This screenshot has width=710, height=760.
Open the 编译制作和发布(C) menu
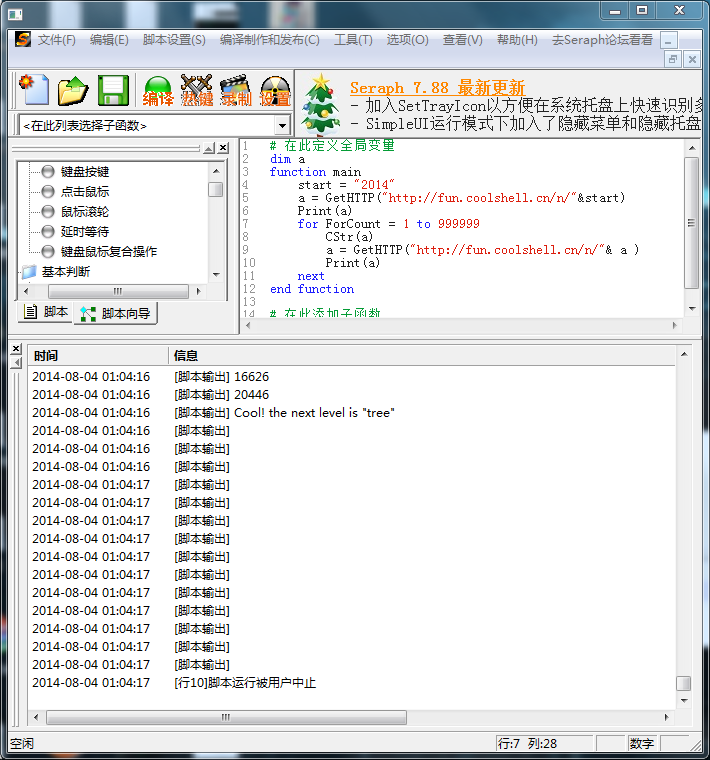click(x=269, y=40)
